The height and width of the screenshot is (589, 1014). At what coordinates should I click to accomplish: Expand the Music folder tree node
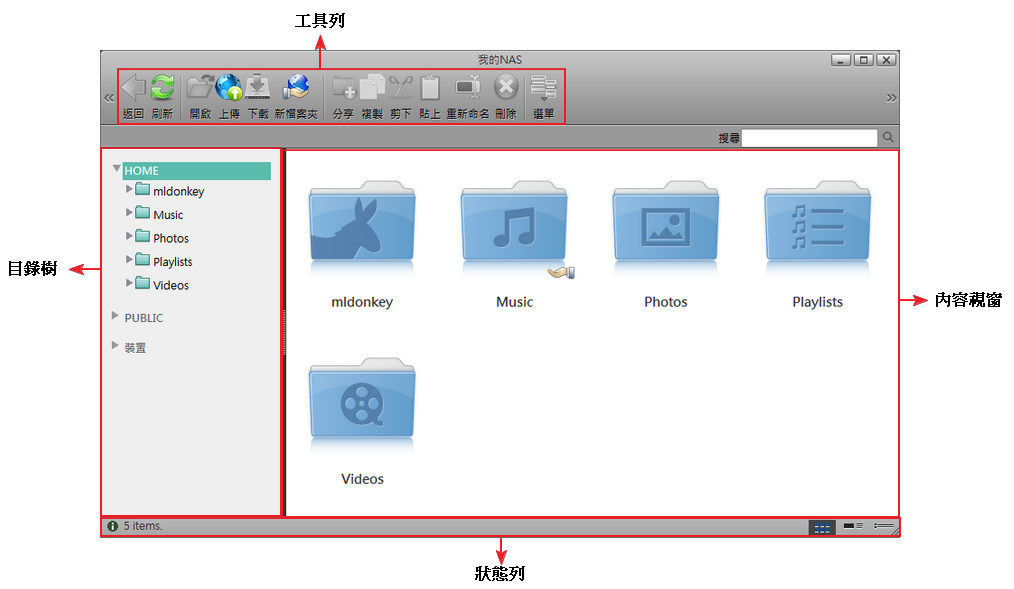pos(129,212)
